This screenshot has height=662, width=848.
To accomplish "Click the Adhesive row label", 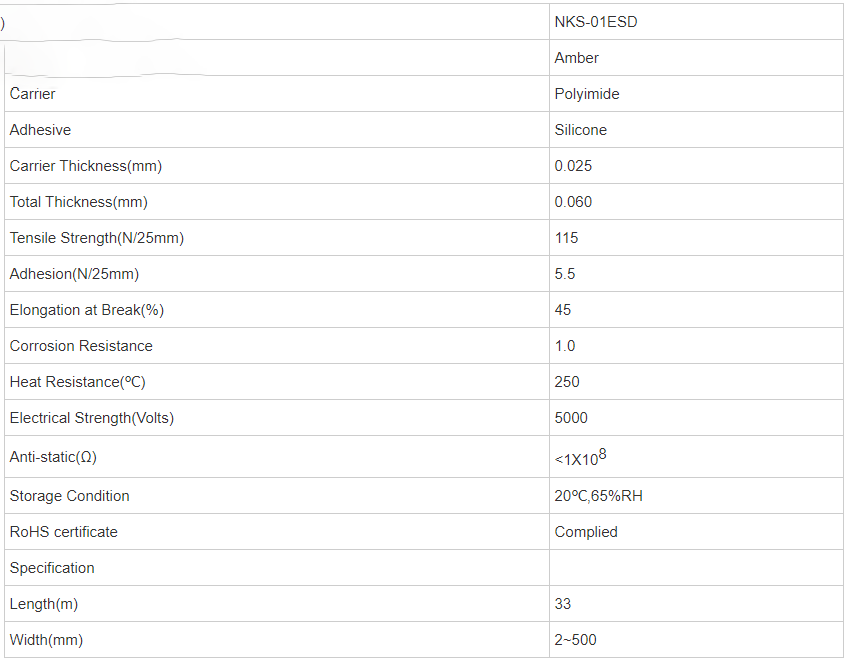I will tap(40, 130).
